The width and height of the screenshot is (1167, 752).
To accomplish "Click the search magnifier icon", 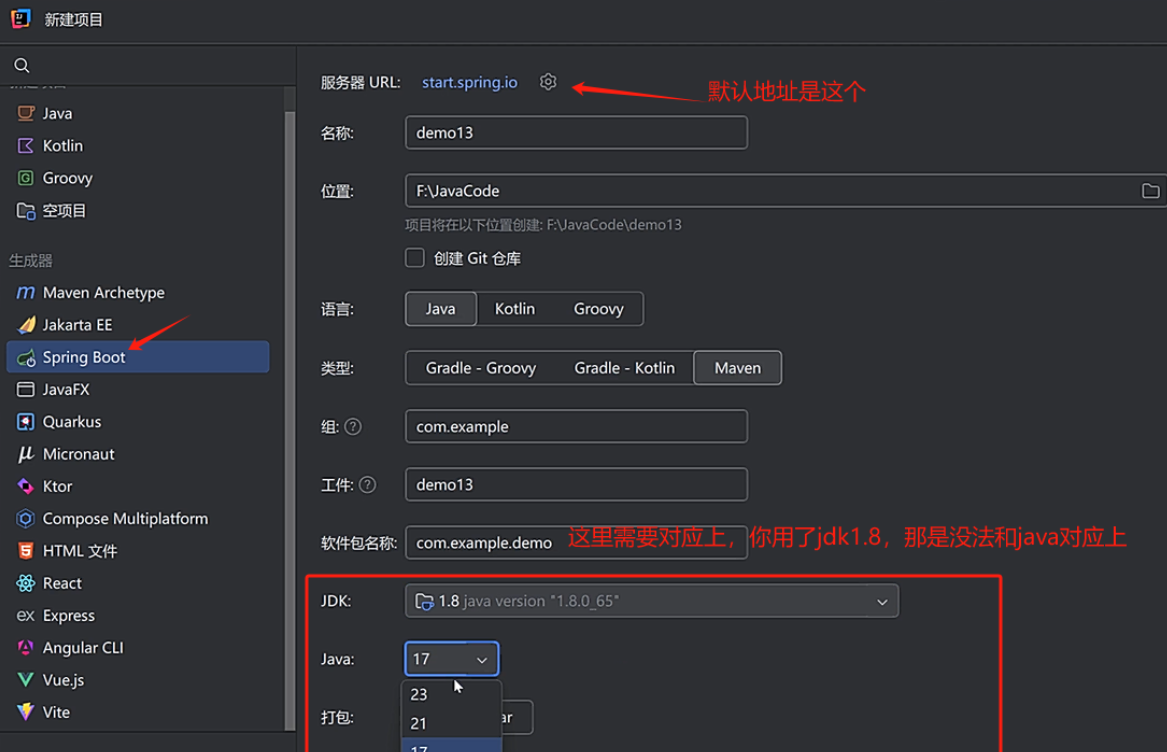I will pos(22,66).
